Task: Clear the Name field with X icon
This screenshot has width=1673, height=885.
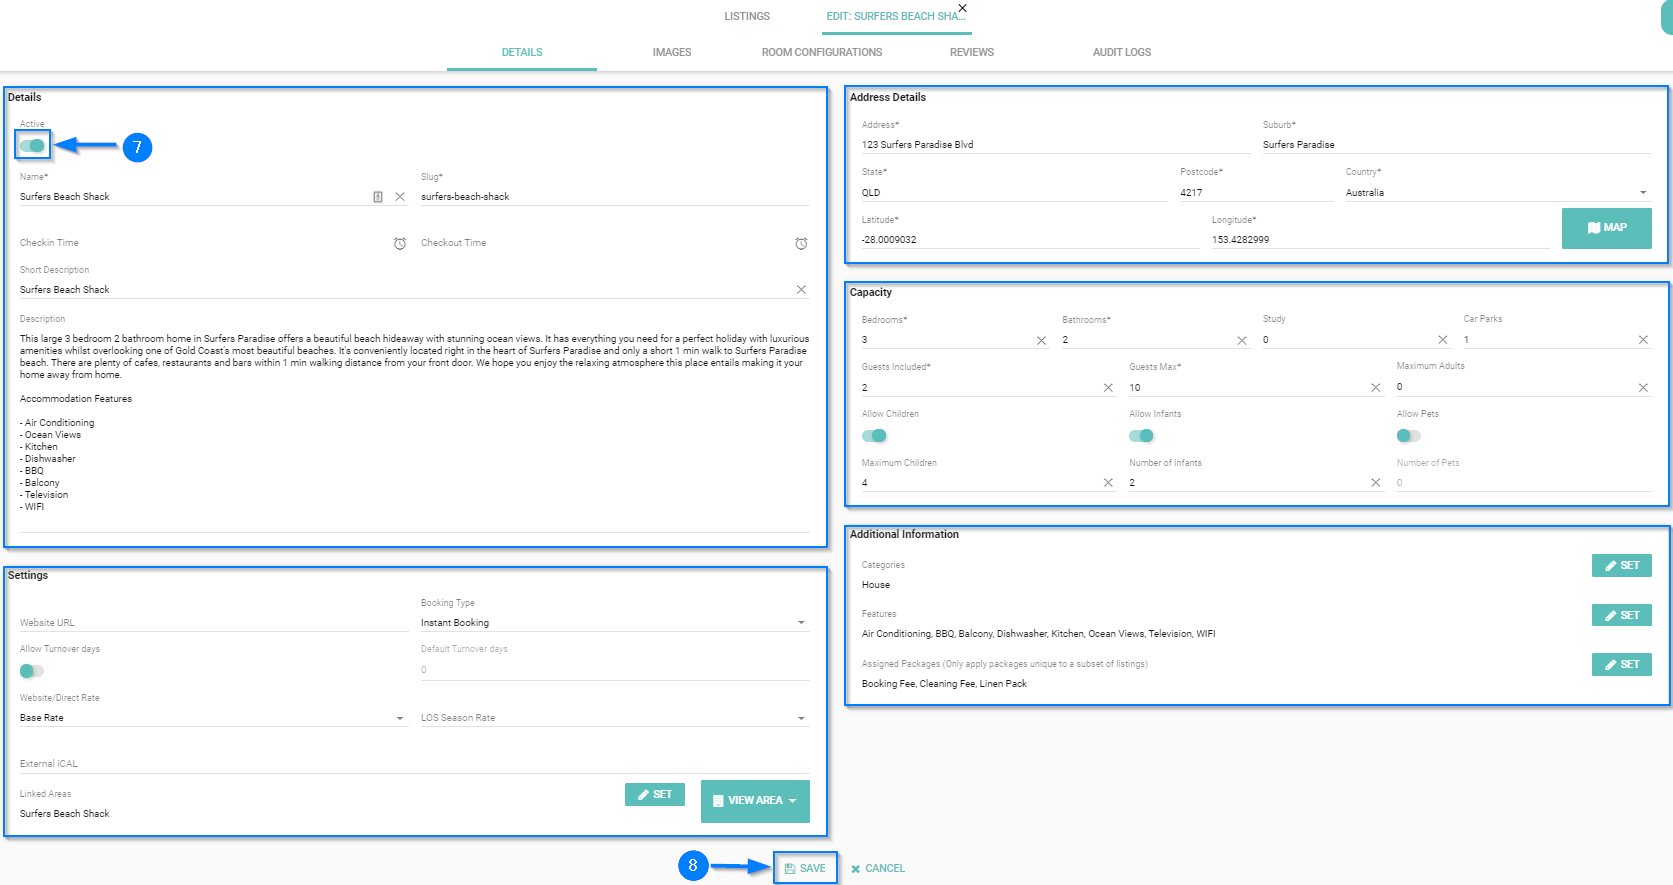Action: point(400,197)
